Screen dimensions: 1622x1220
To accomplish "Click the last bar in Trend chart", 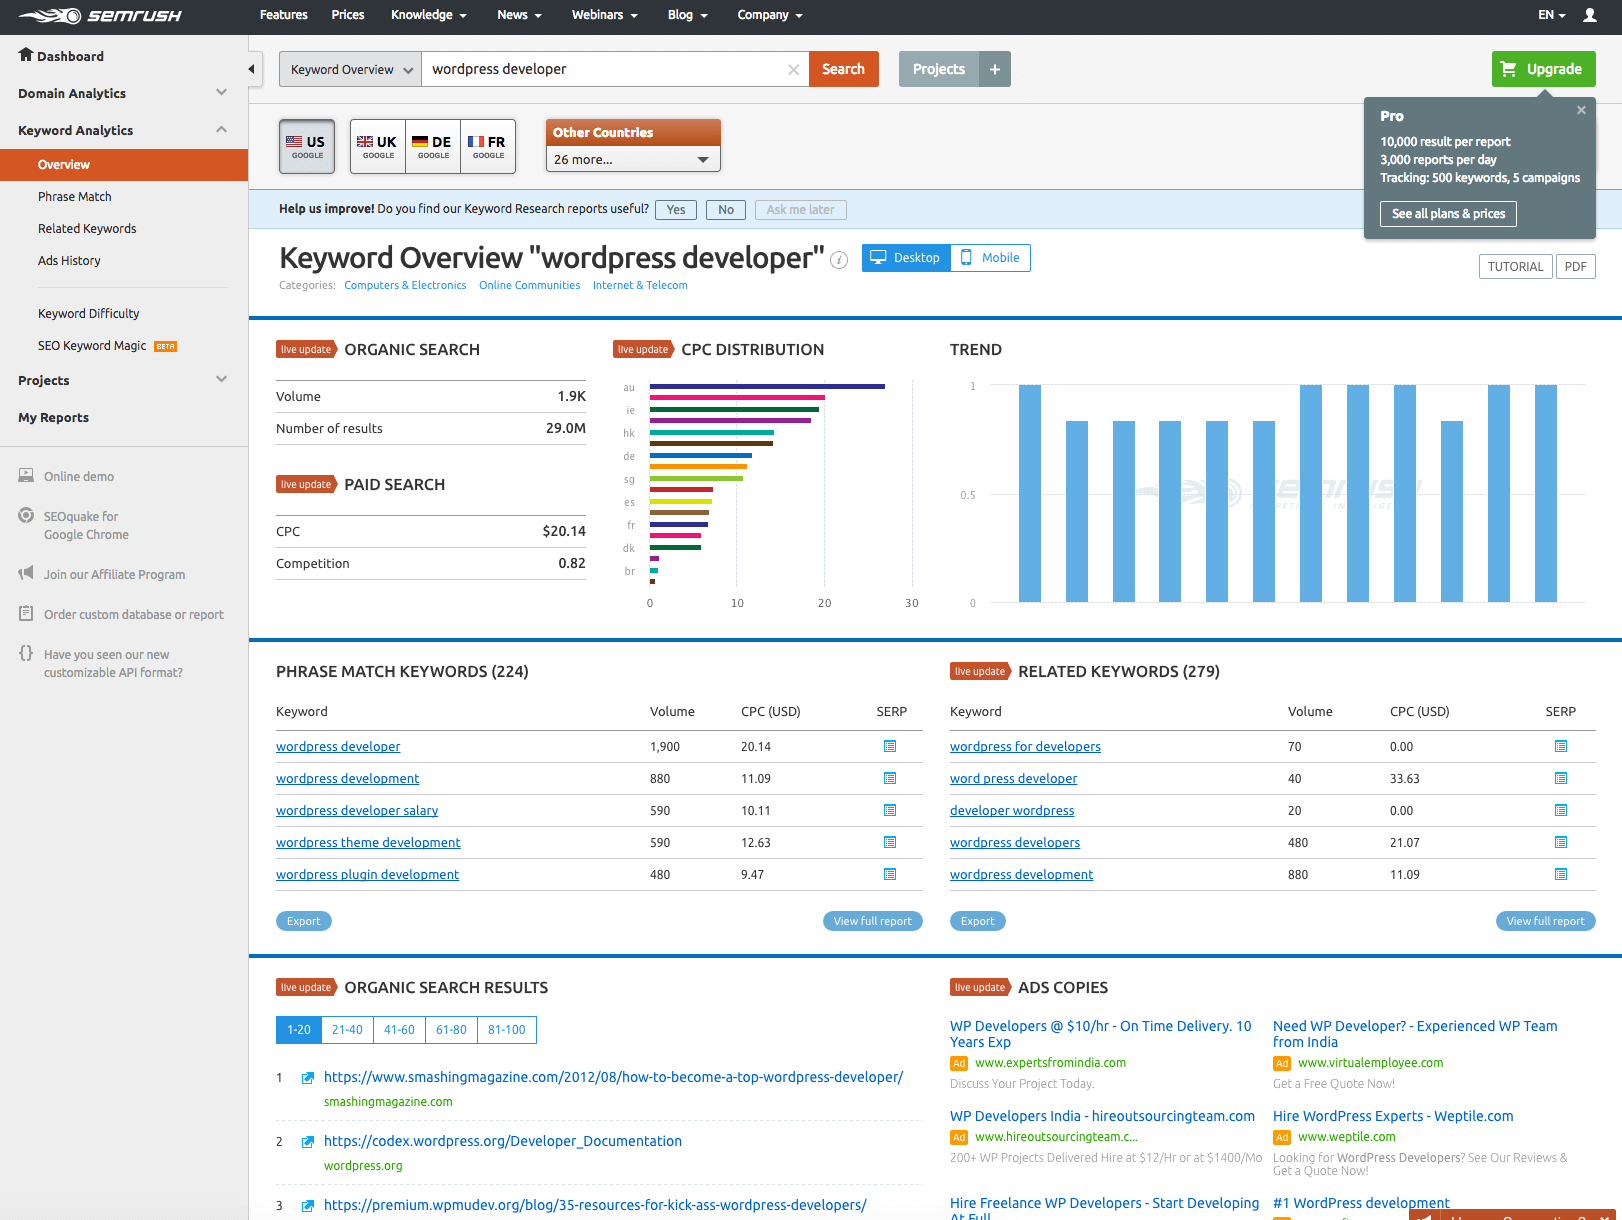I will (x=1545, y=493).
